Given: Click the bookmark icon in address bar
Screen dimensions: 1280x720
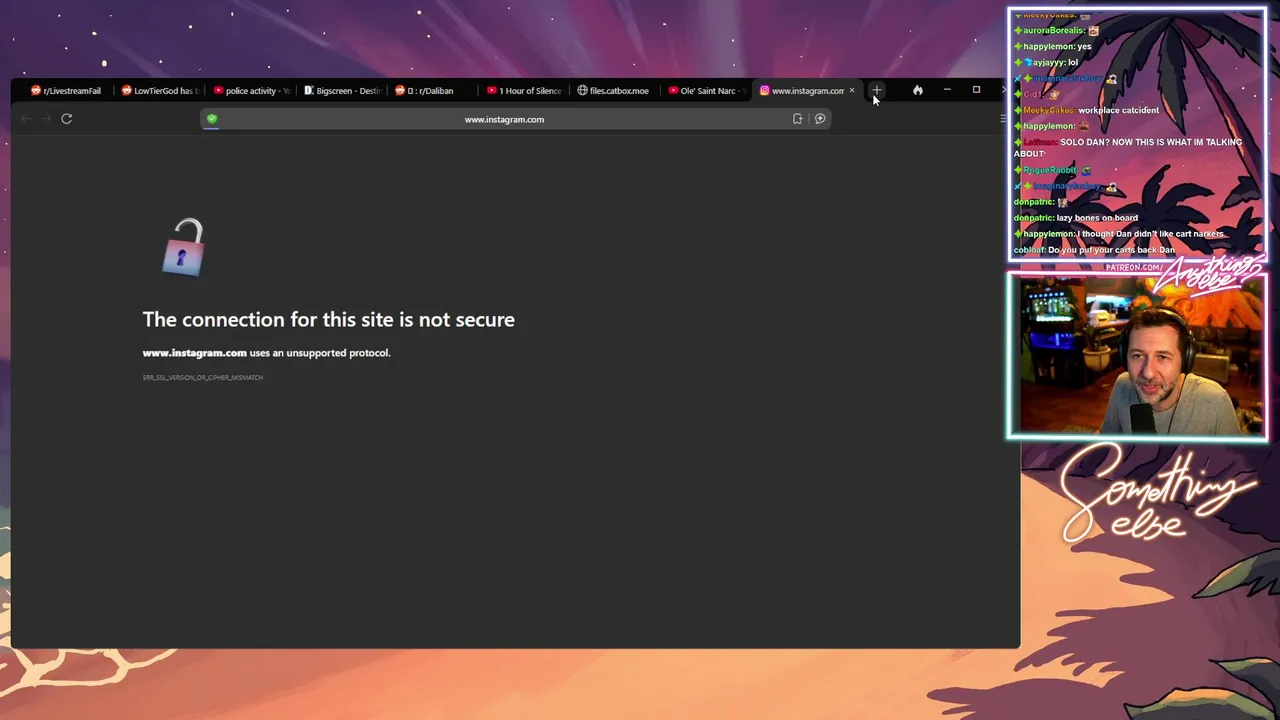Looking at the screenshot, I should (x=797, y=119).
